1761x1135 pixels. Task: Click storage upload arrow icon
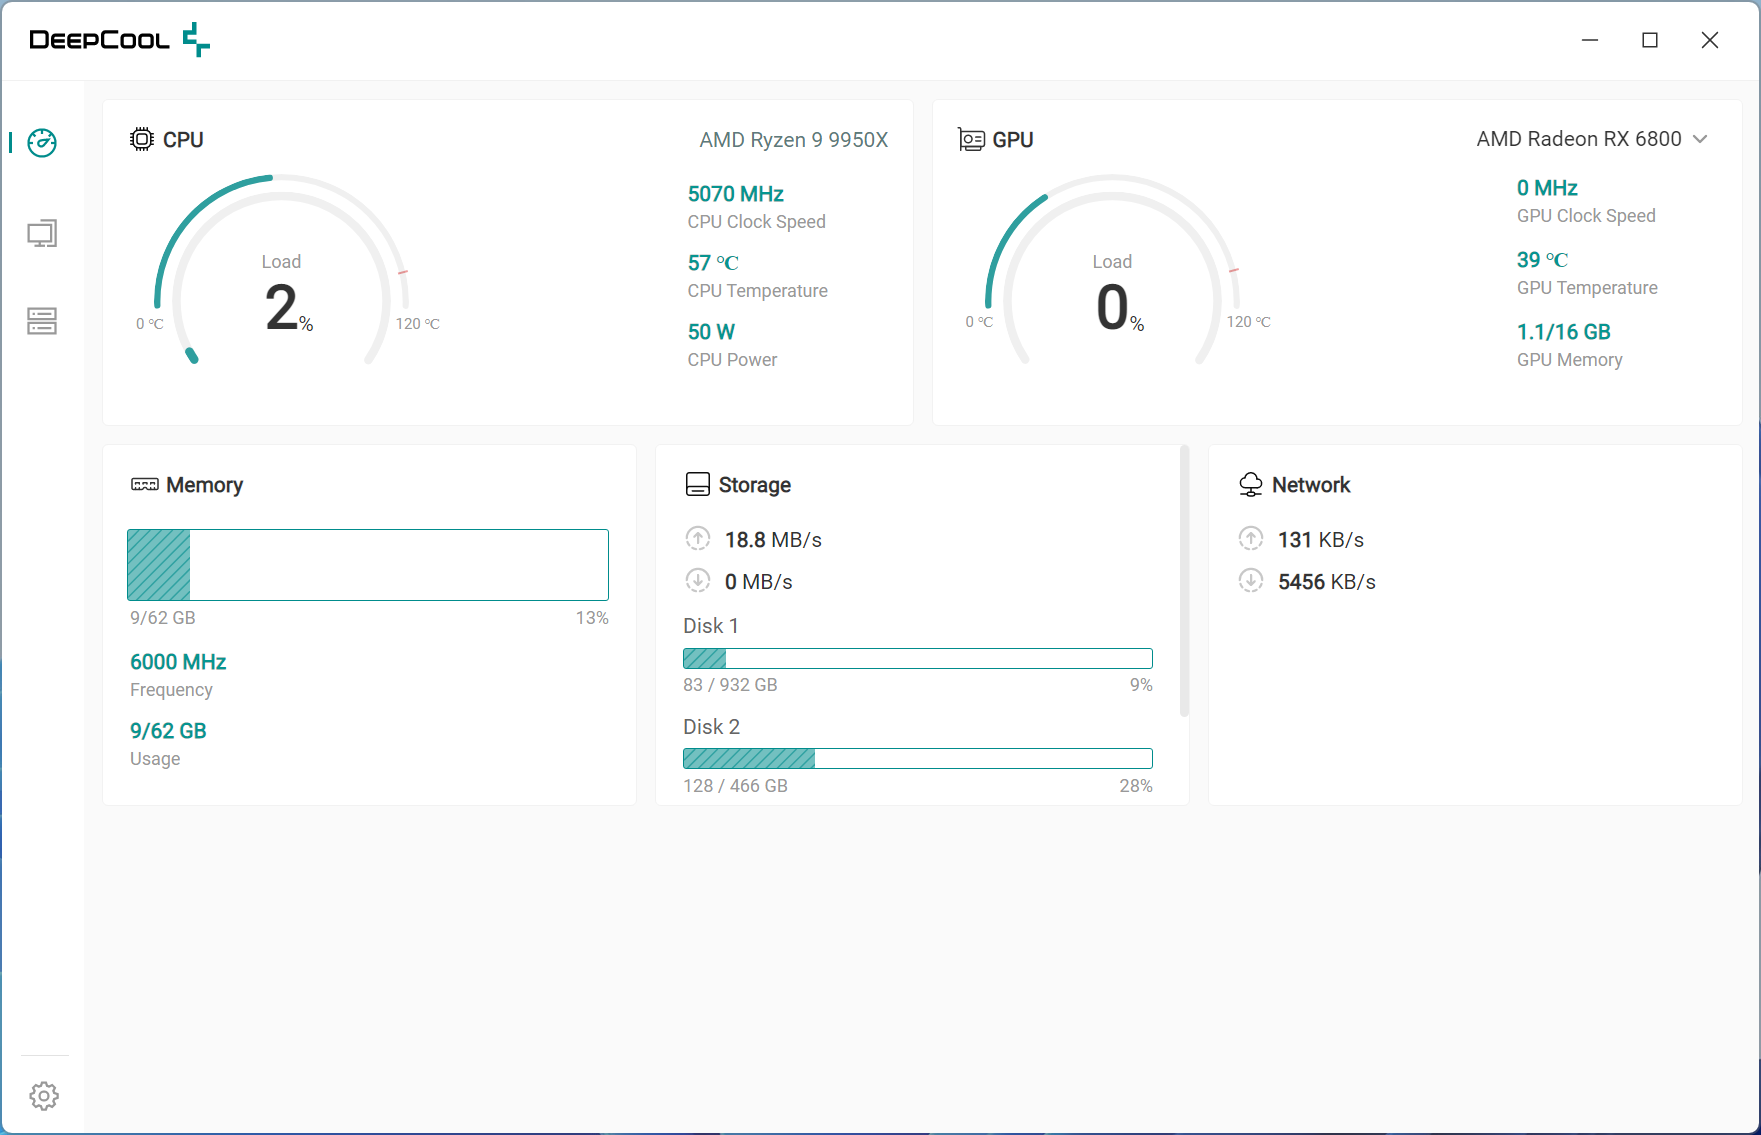point(698,539)
